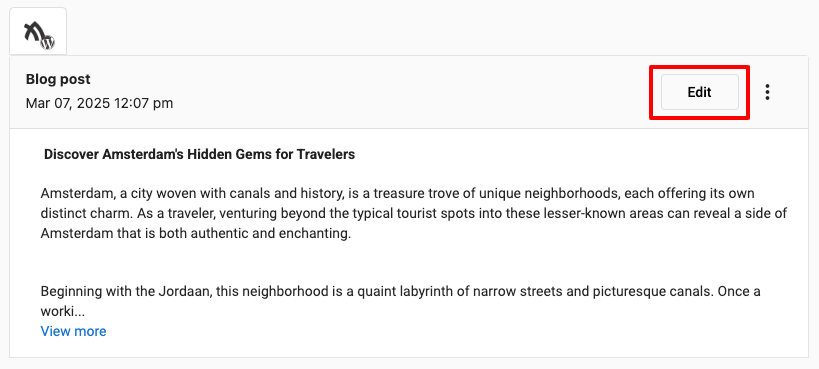Select the WordPress account tab icon
The height and width of the screenshot is (369, 819).
pyautogui.click(x=38, y=31)
